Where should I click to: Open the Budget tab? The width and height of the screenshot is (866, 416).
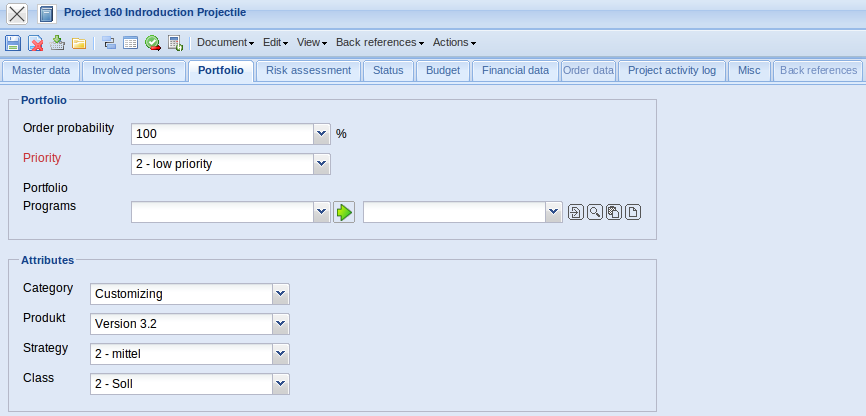[443, 71]
